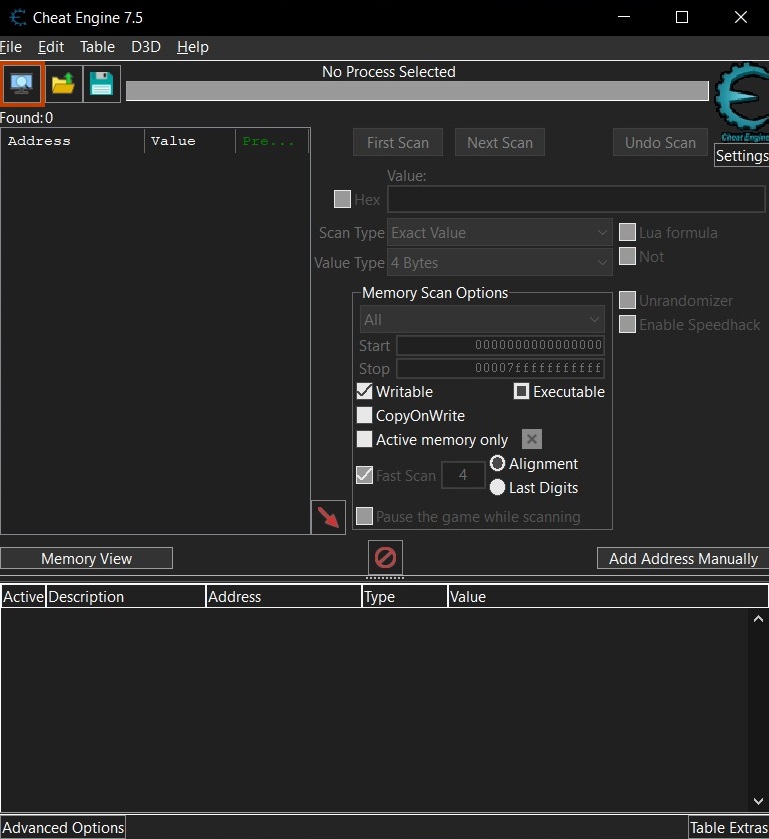Image resolution: width=769 pixels, height=839 pixels.
Task: Open Memory View
Action: (x=87, y=558)
